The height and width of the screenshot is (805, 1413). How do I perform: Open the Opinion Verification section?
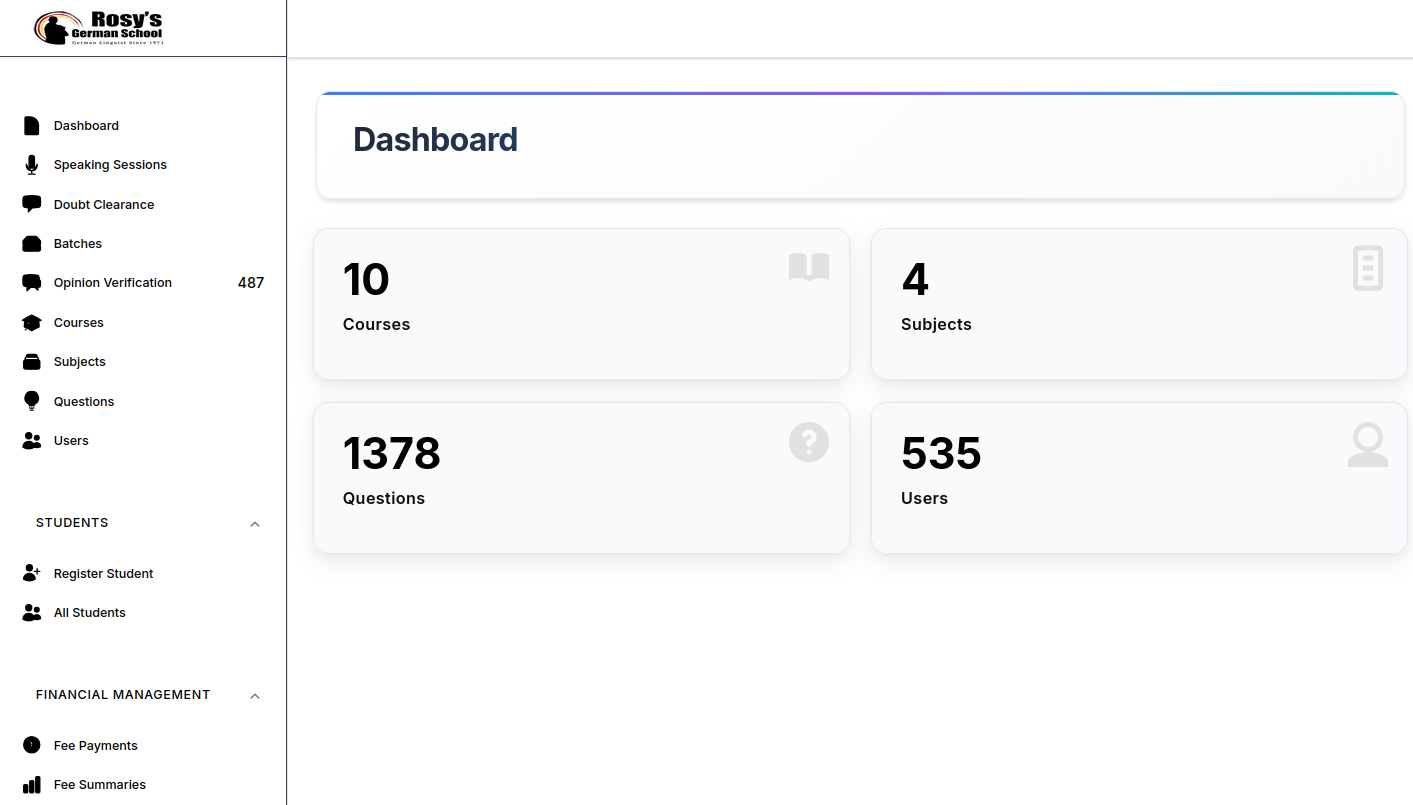[112, 282]
